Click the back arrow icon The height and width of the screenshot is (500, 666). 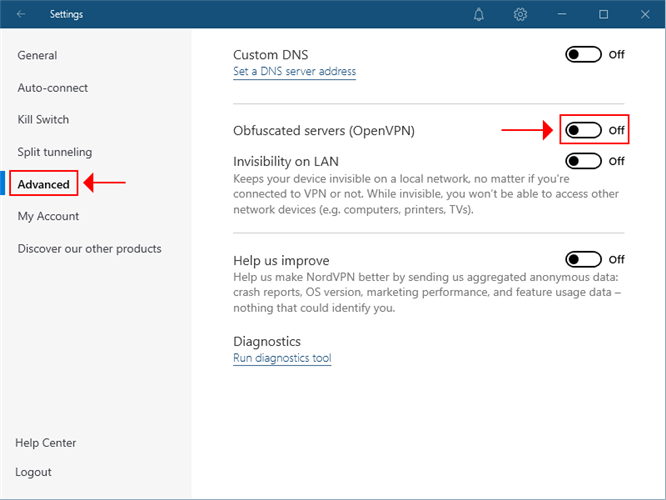[22, 14]
